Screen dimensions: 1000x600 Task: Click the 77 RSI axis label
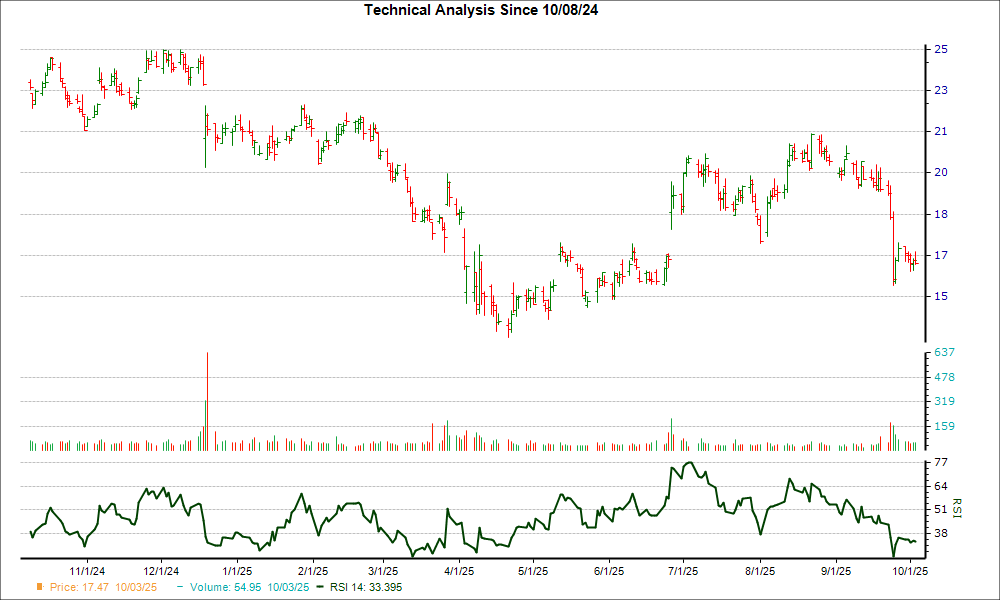click(x=941, y=463)
